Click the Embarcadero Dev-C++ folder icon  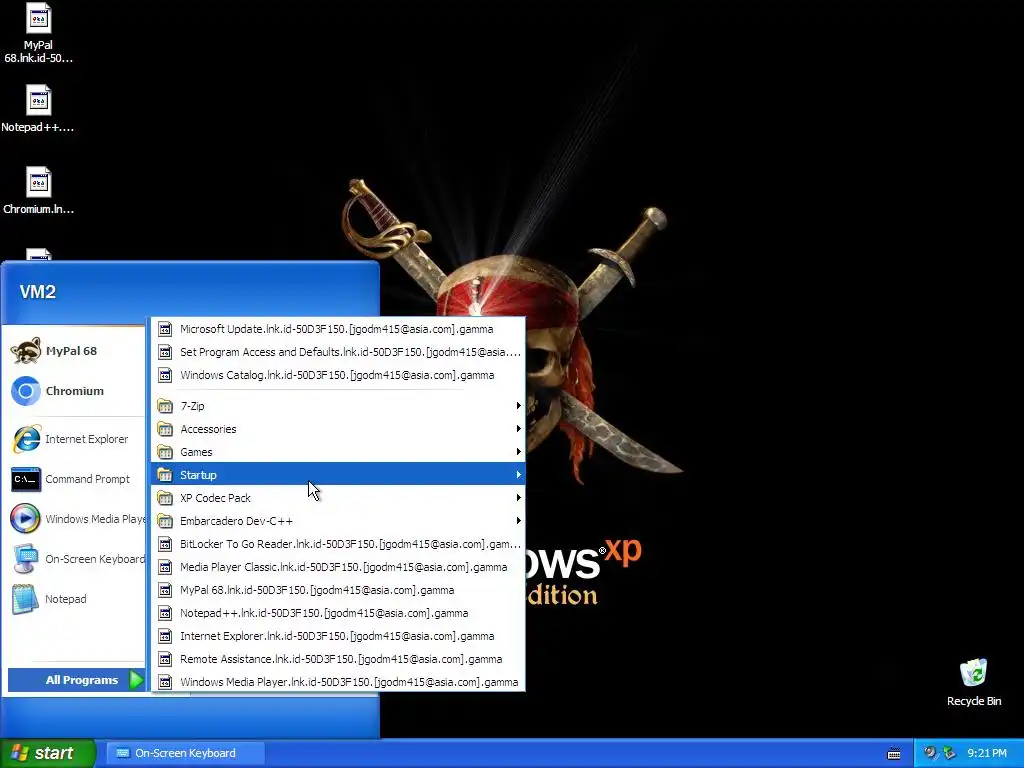click(x=165, y=521)
